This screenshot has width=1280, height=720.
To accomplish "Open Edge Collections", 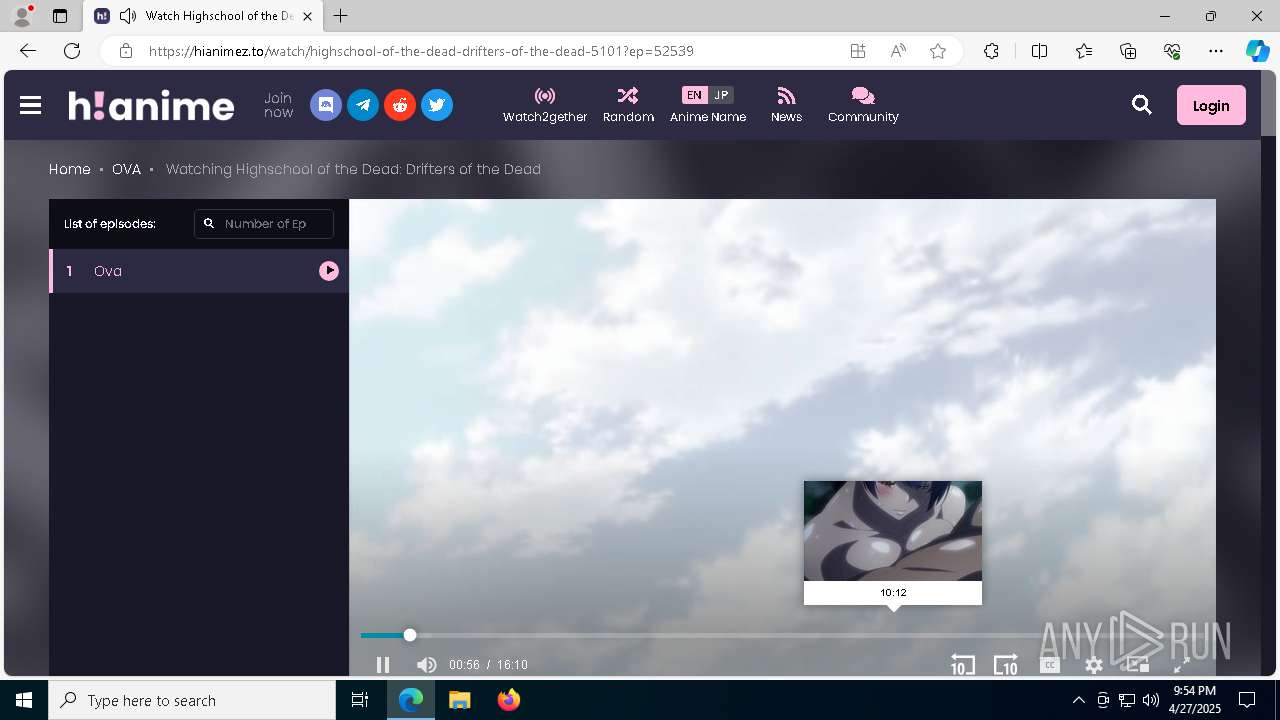I will pyautogui.click(x=1128, y=51).
